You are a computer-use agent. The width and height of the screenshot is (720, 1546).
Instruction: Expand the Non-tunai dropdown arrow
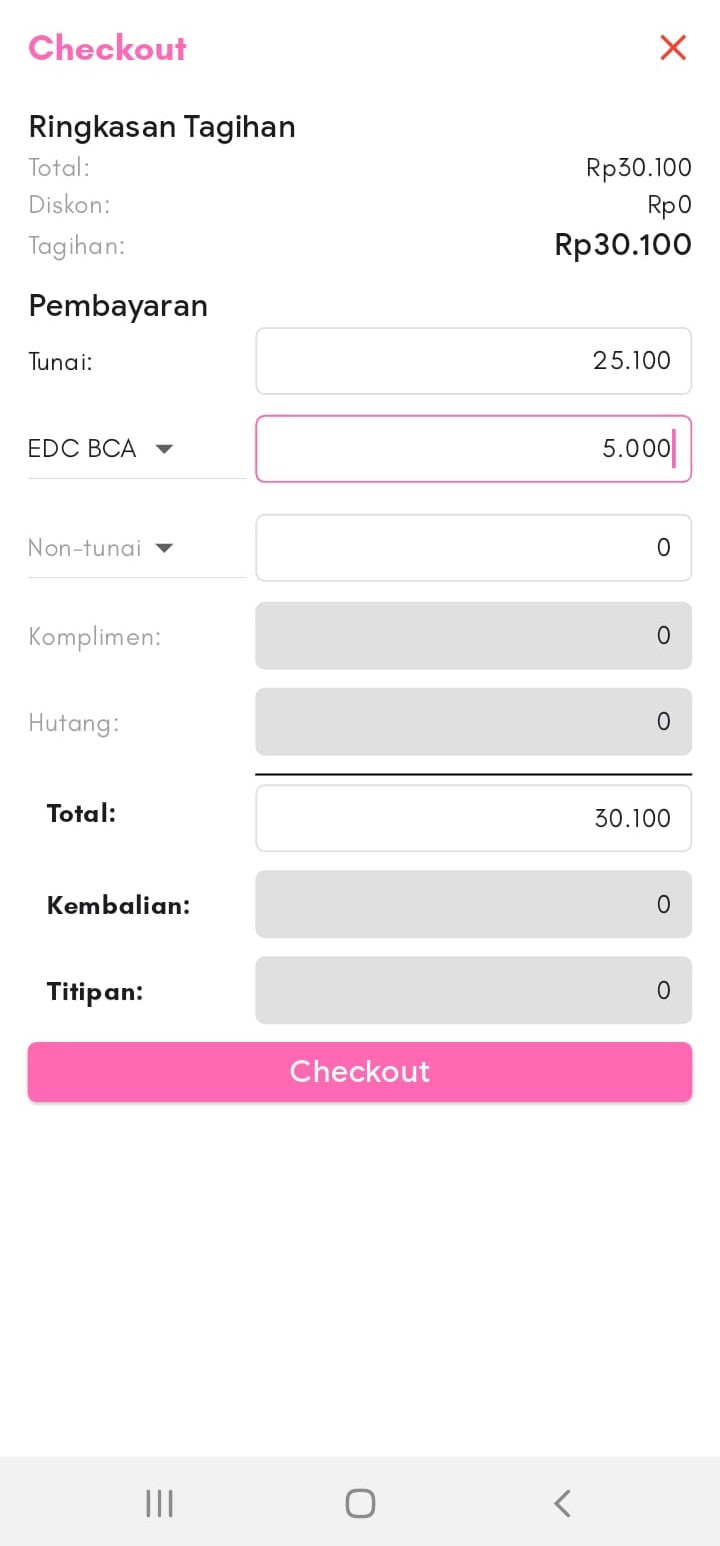[x=165, y=548]
